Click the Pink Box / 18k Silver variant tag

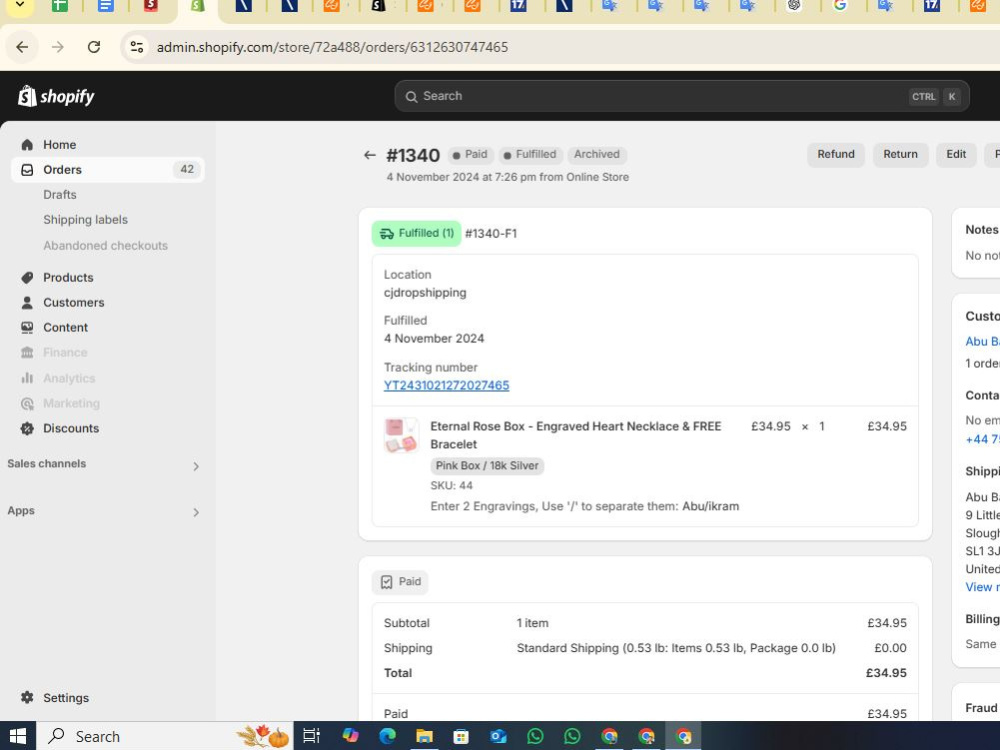tap(487, 466)
